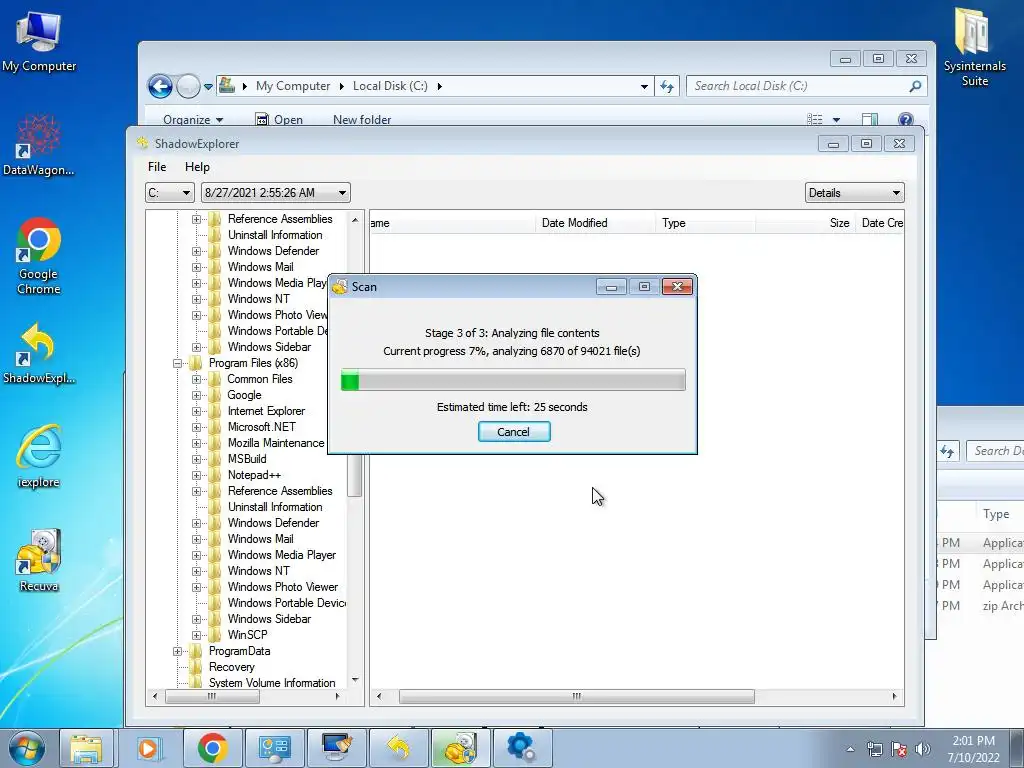This screenshot has height=768, width=1024.
Task: Sort by Type column header in ShadowExplorer
Action: [x=705, y=223]
